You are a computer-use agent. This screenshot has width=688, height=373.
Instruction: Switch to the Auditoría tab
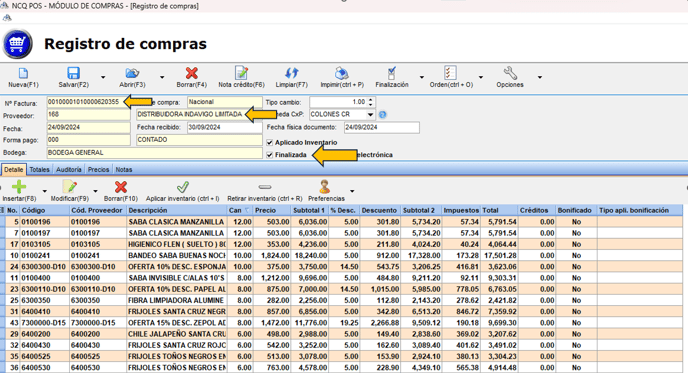69,169
